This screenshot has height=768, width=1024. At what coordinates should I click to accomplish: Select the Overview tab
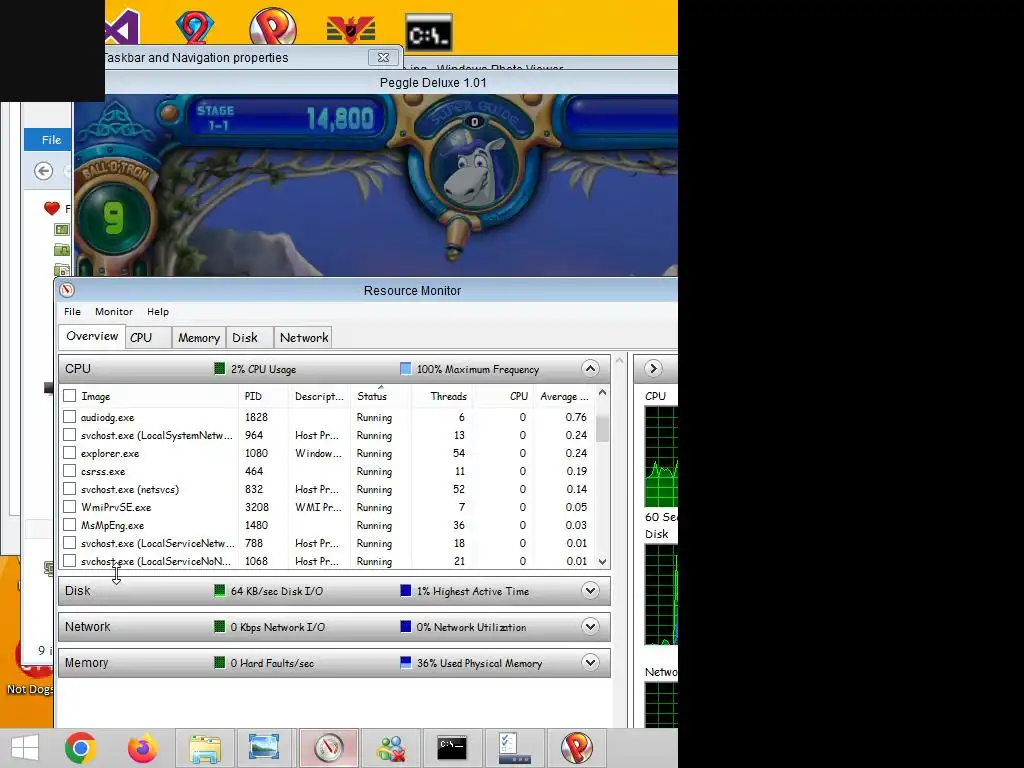click(x=92, y=336)
